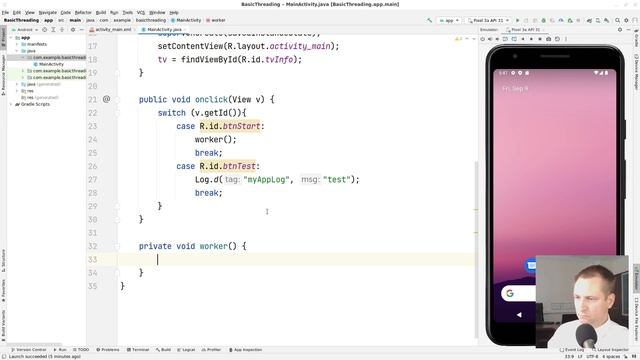
Task: Click Expand All icon in Project panel
Action: [53, 29]
